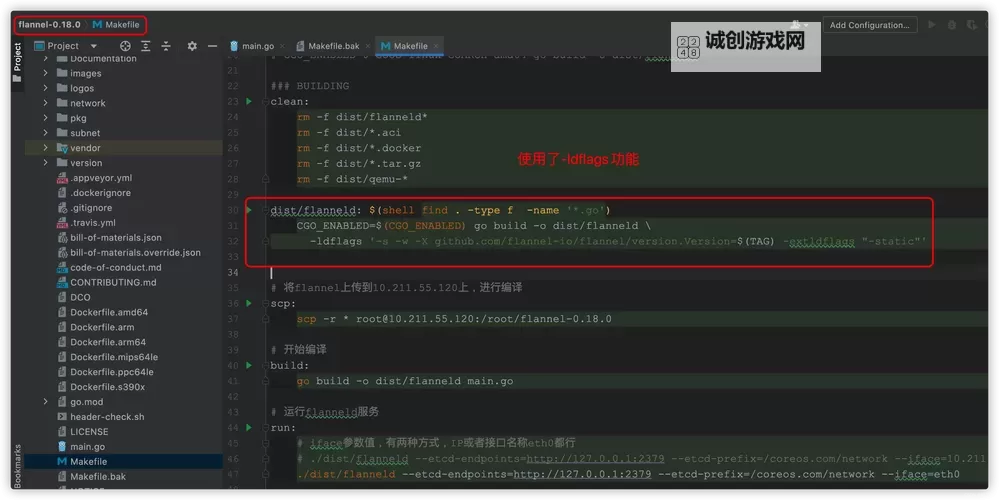This screenshot has width=999, height=500.
Task: Select Dockerfile.amd64 in the project tree
Action: point(109,312)
